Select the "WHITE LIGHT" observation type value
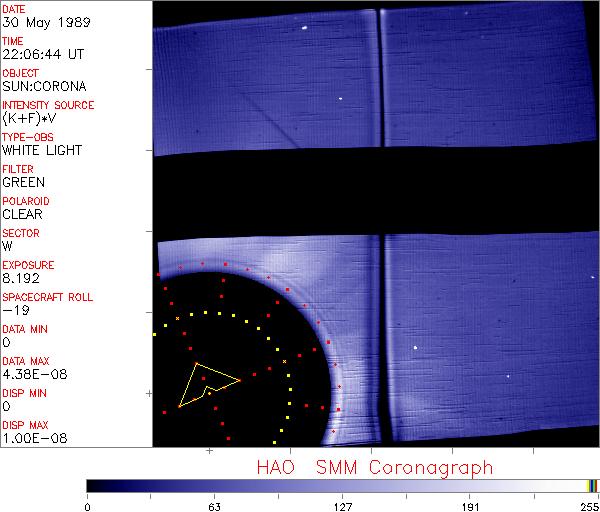The image size is (600, 512). coord(42,150)
